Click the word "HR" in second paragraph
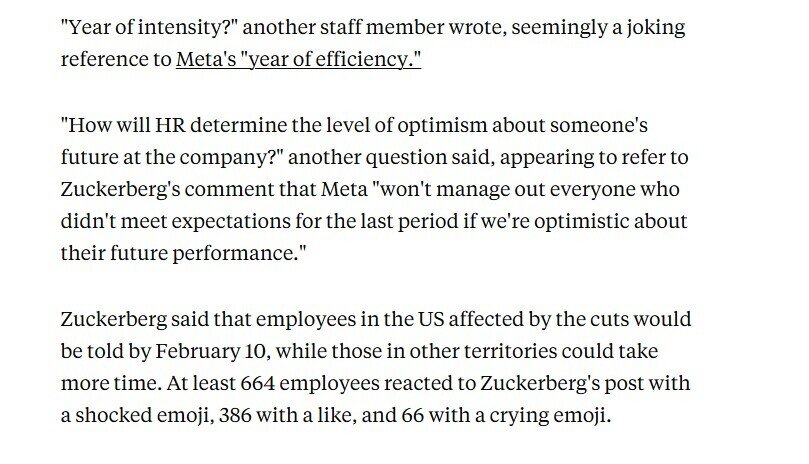The height and width of the screenshot is (464, 809). 170,125
